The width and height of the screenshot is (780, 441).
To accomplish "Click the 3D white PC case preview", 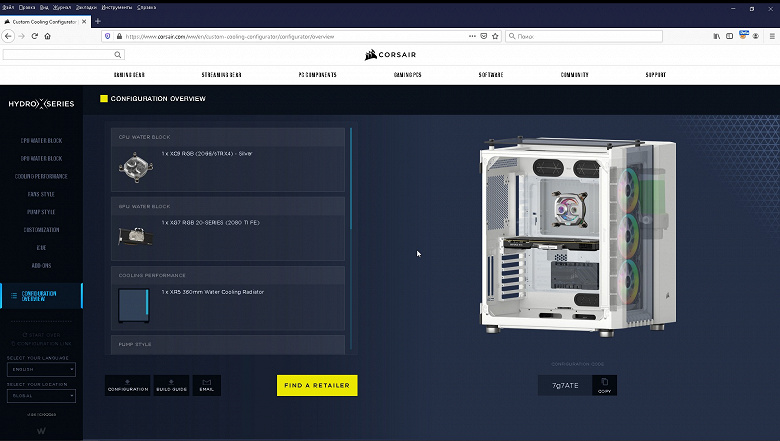I will pyautogui.click(x=578, y=236).
